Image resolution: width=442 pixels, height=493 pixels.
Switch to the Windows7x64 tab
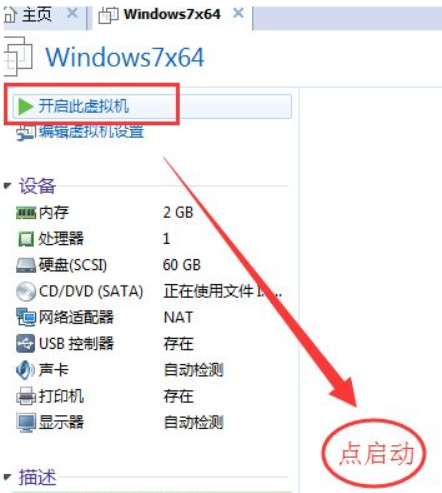point(160,14)
